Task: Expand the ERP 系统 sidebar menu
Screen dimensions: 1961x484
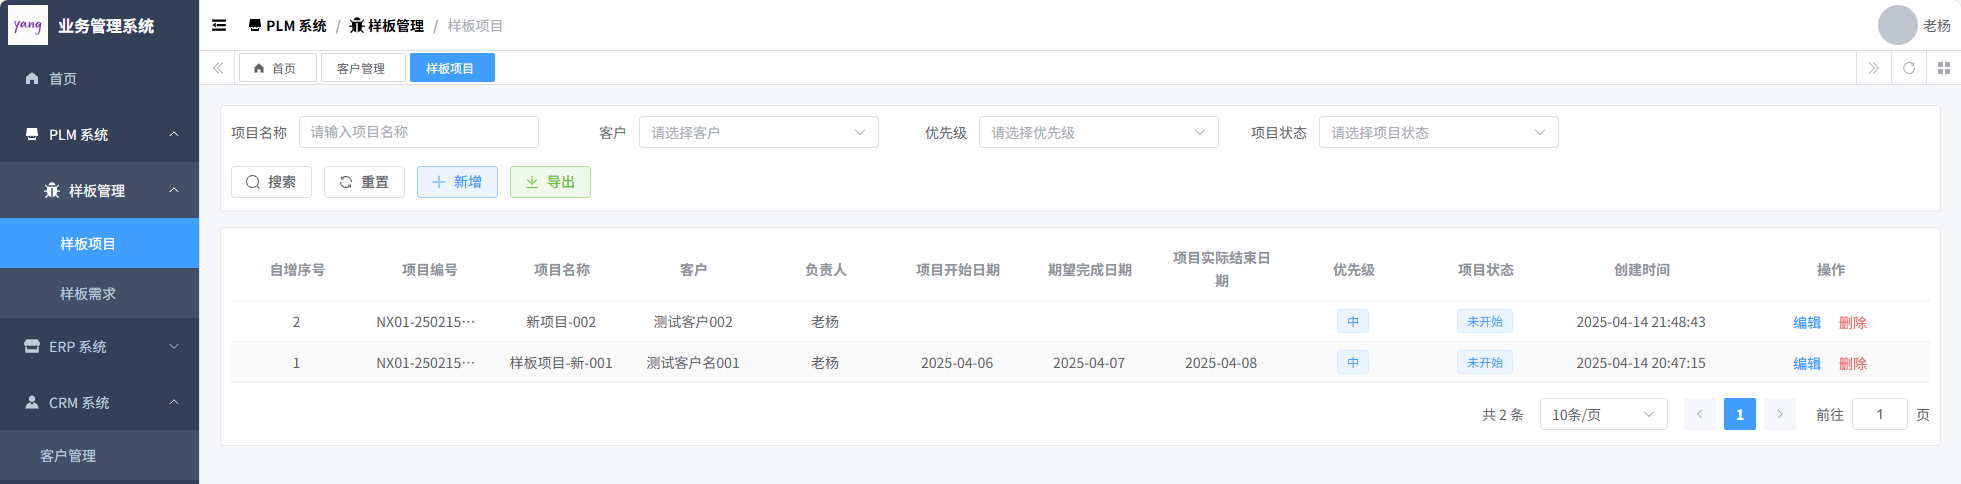Action: click(x=99, y=346)
